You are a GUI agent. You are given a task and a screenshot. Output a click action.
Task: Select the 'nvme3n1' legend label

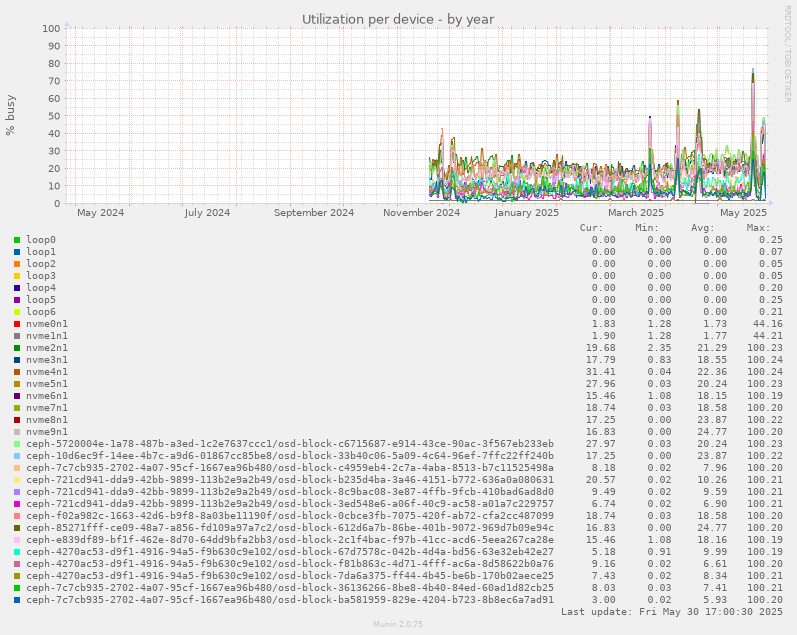(x=47, y=360)
